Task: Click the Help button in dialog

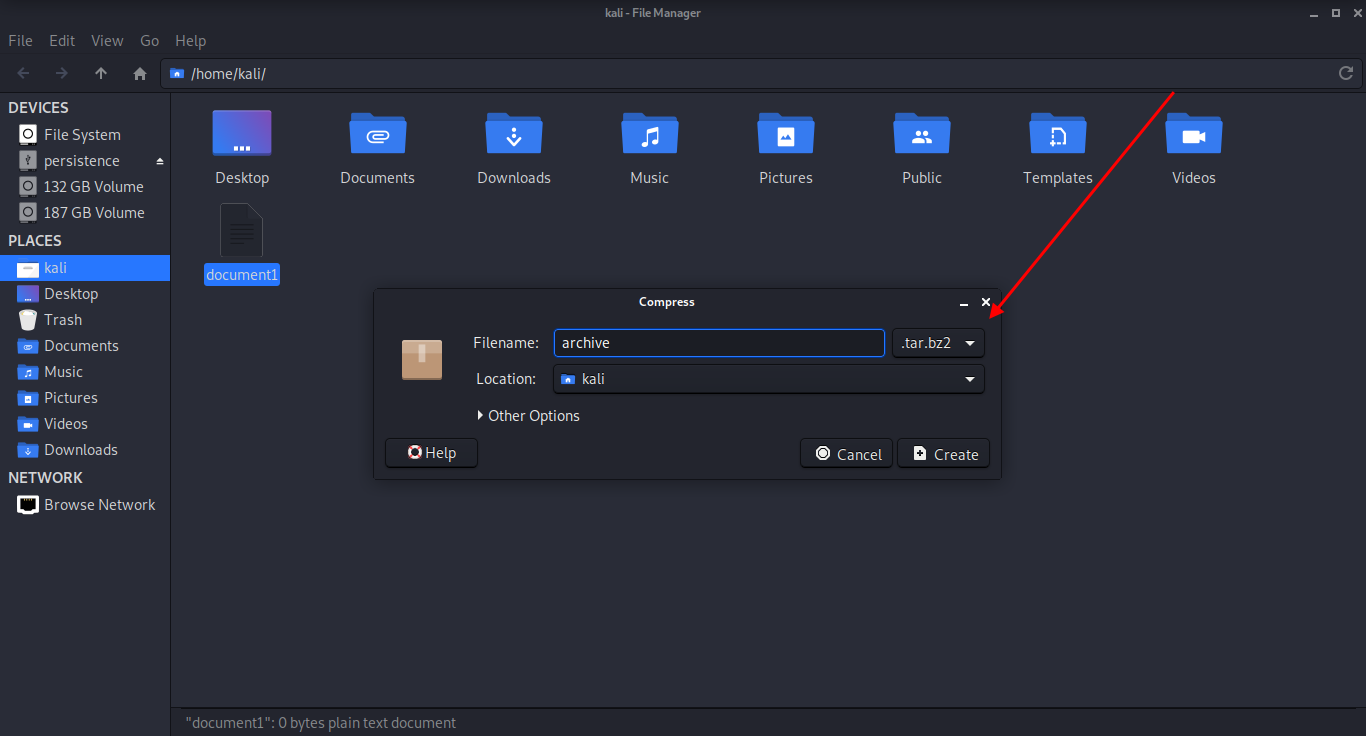Action: pos(431,453)
